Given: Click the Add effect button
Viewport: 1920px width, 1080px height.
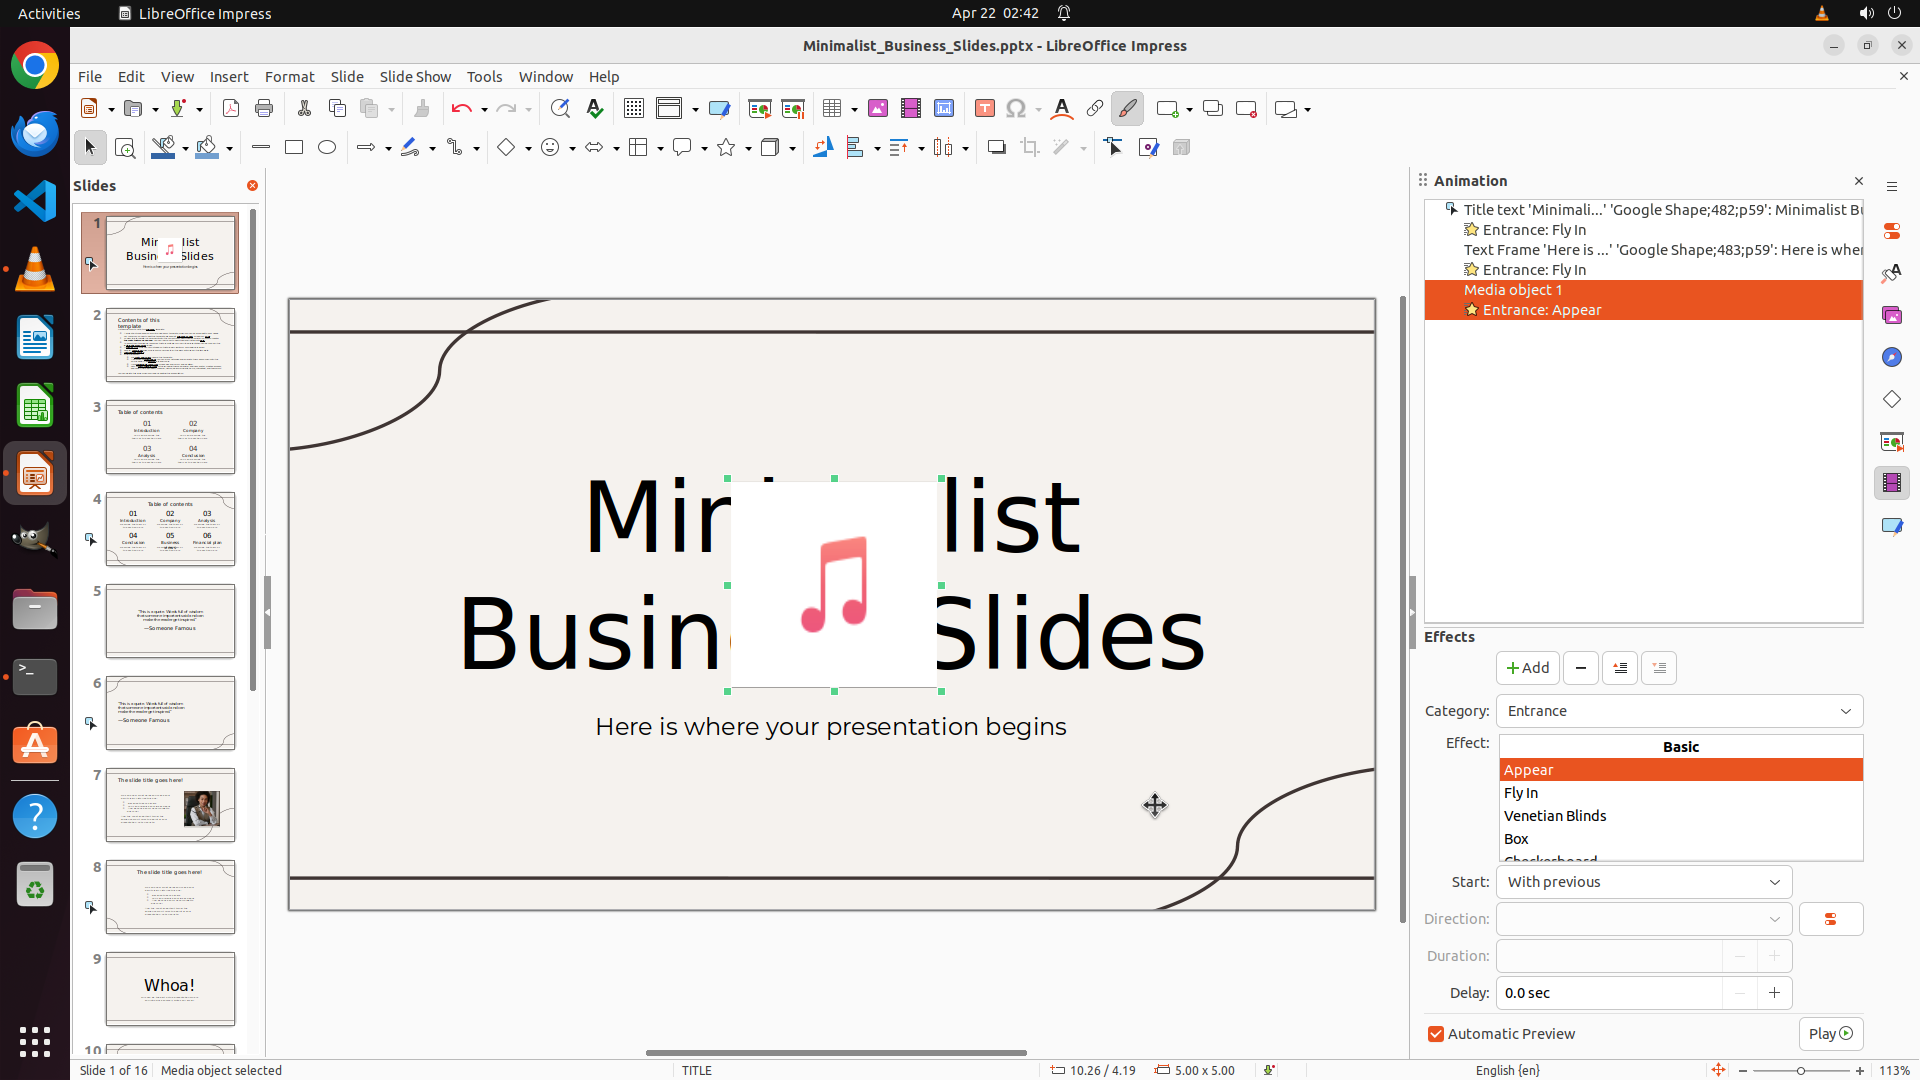Looking at the screenshot, I should [x=1527, y=668].
